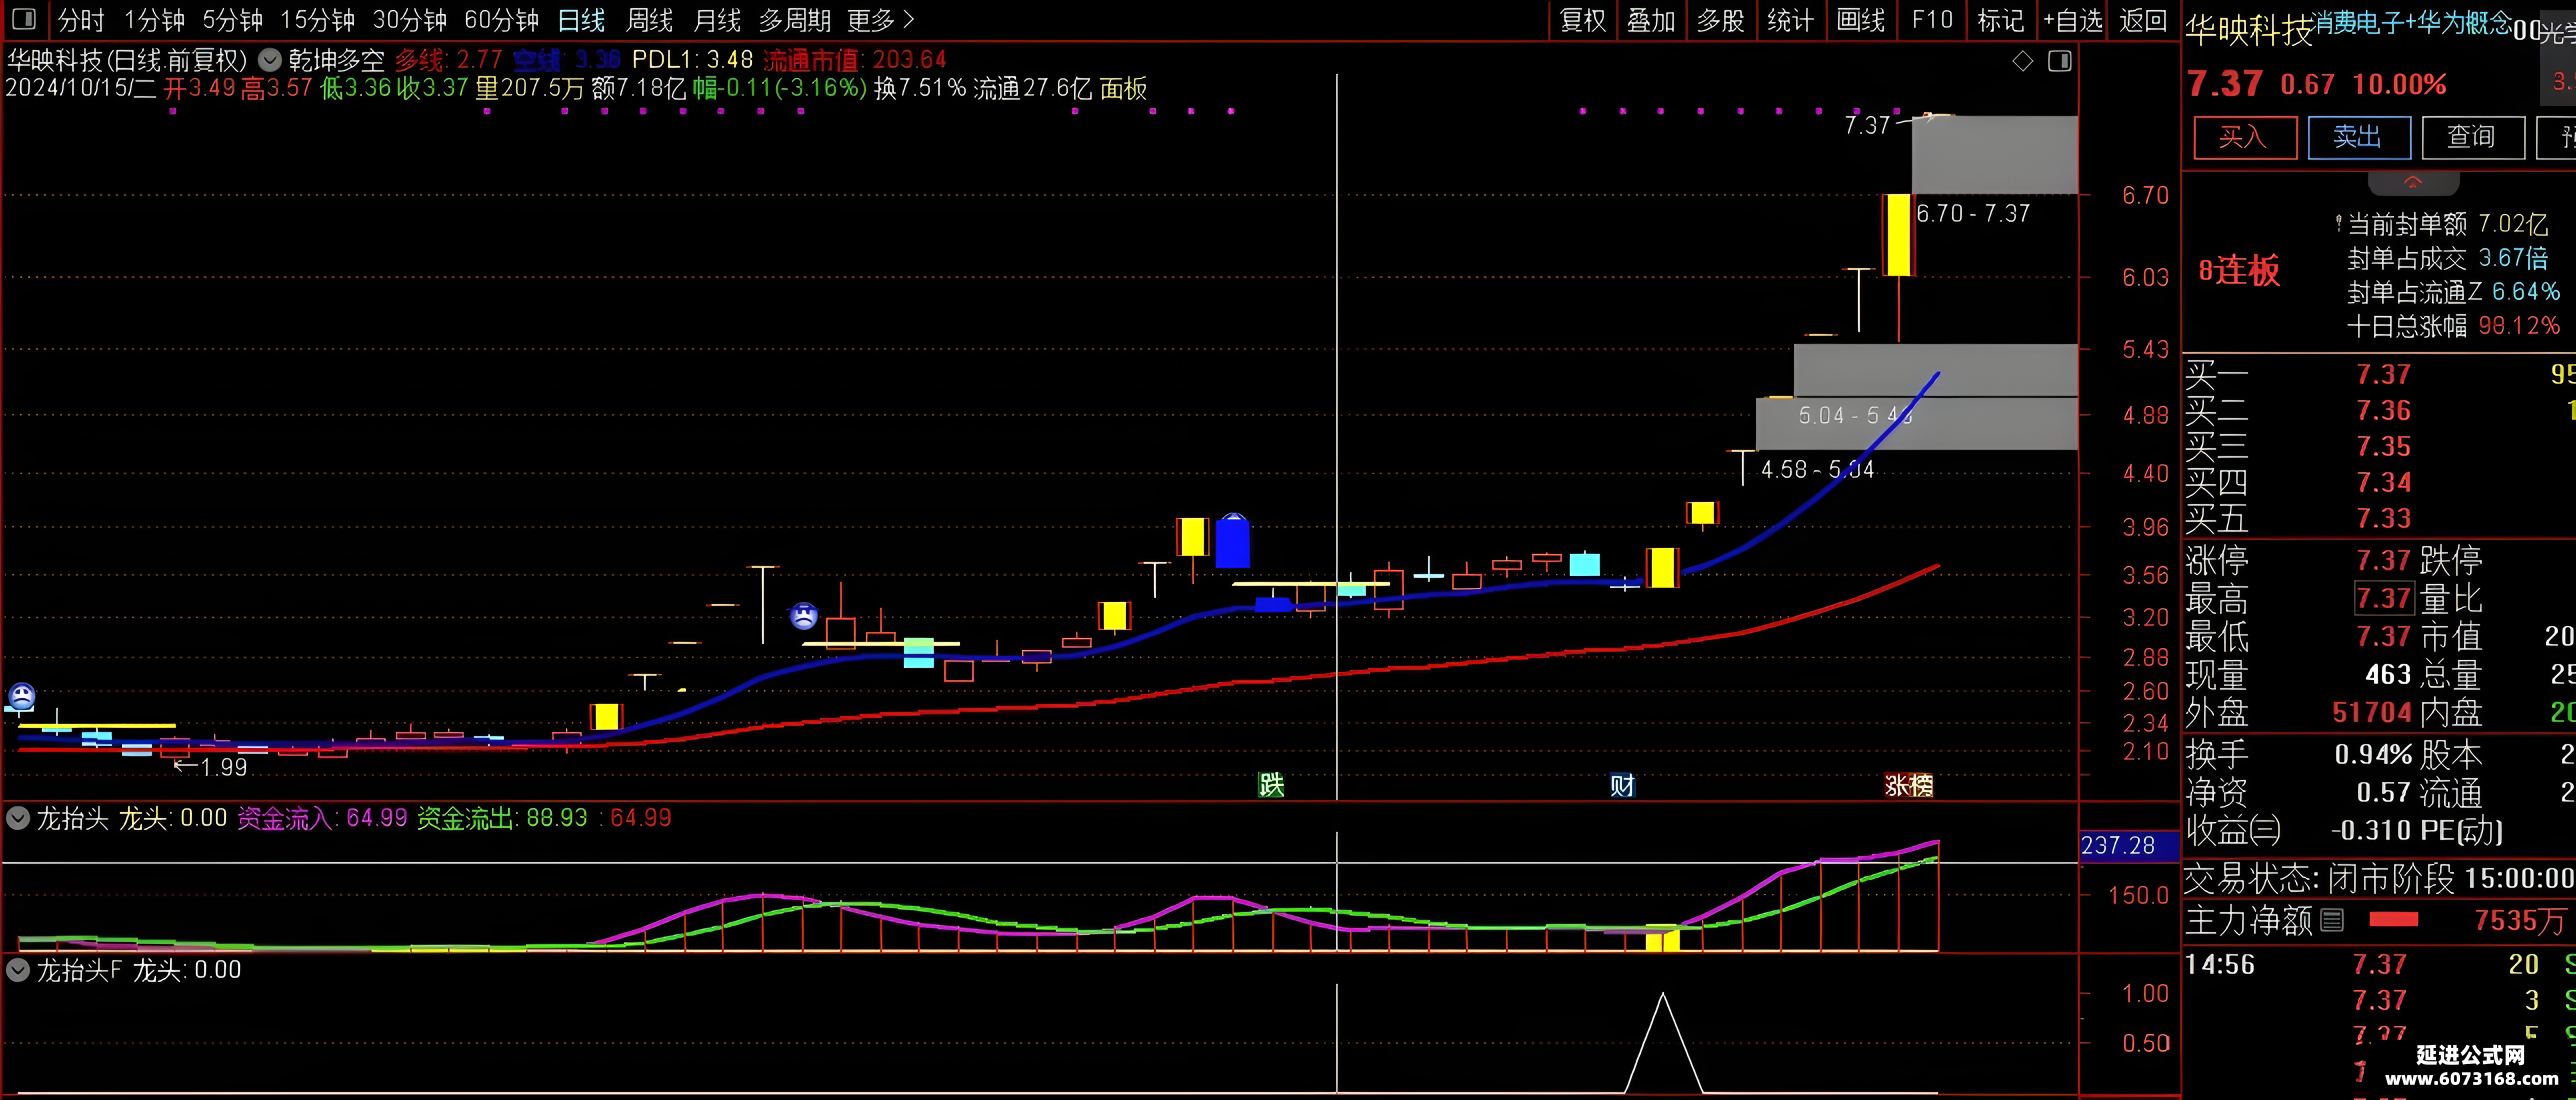The height and width of the screenshot is (1100, 2576).
Task: Click the blue 财 marker below chart
Action: pyautogui.click(x=1622, y=785)
